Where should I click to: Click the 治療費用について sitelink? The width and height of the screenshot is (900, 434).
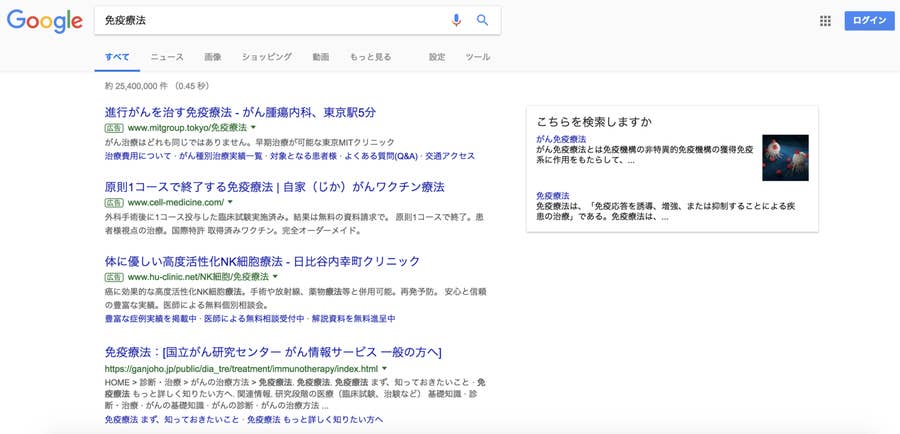pos(138,156)
